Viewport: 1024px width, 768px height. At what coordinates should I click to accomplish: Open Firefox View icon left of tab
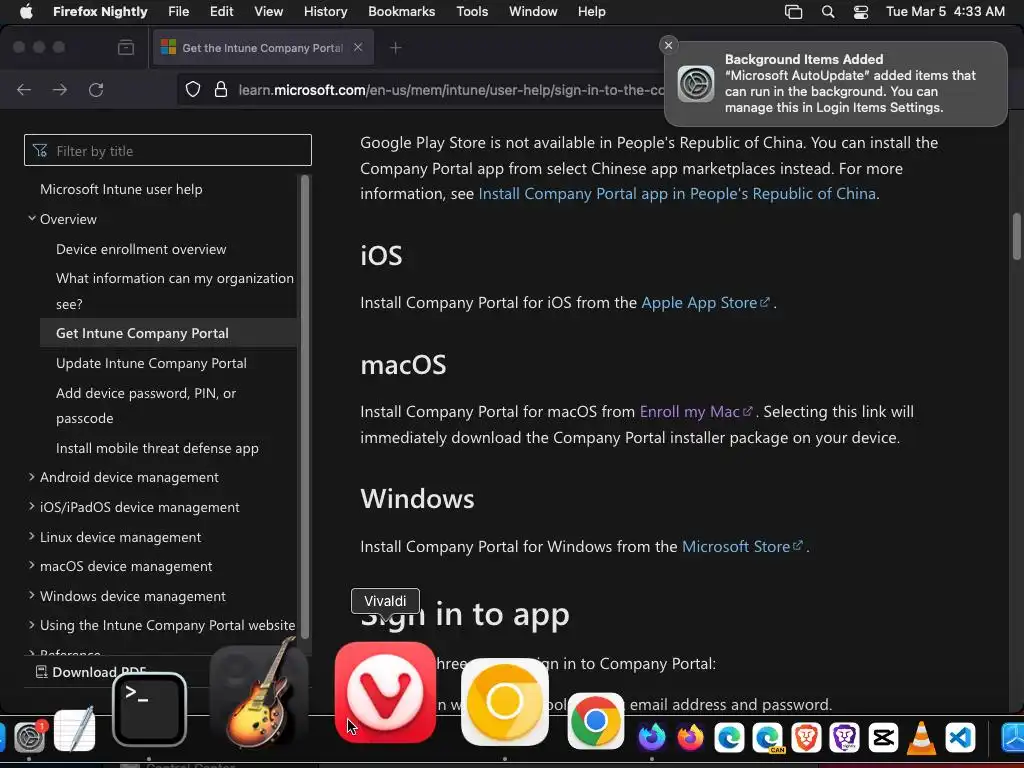pyautogui.click(x=125, y=47)
